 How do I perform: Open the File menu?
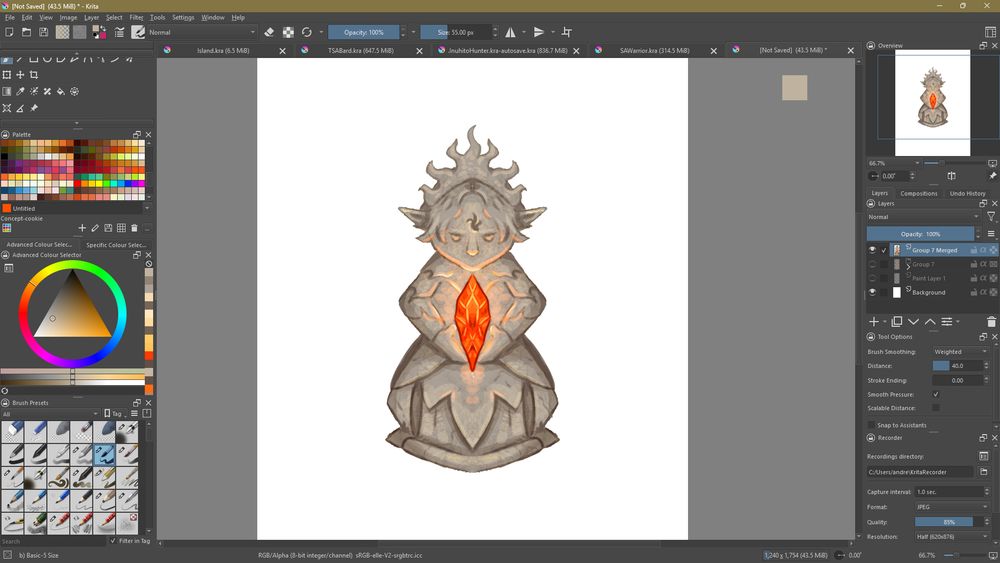(10, 17)
